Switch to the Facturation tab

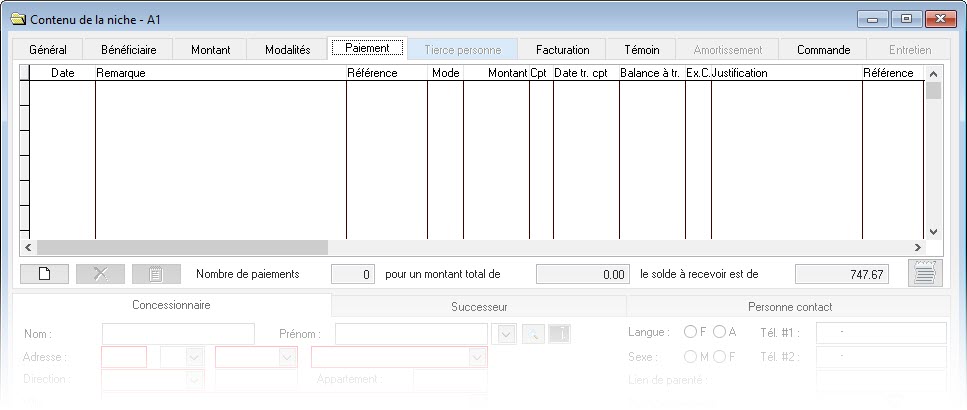[x=562, y=49]
